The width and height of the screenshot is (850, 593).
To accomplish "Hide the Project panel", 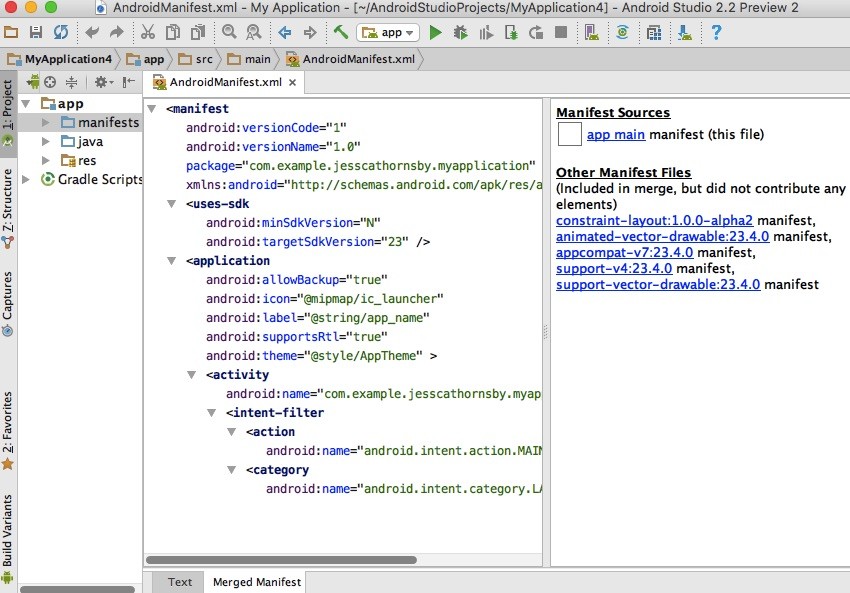I will click(128, 82).
